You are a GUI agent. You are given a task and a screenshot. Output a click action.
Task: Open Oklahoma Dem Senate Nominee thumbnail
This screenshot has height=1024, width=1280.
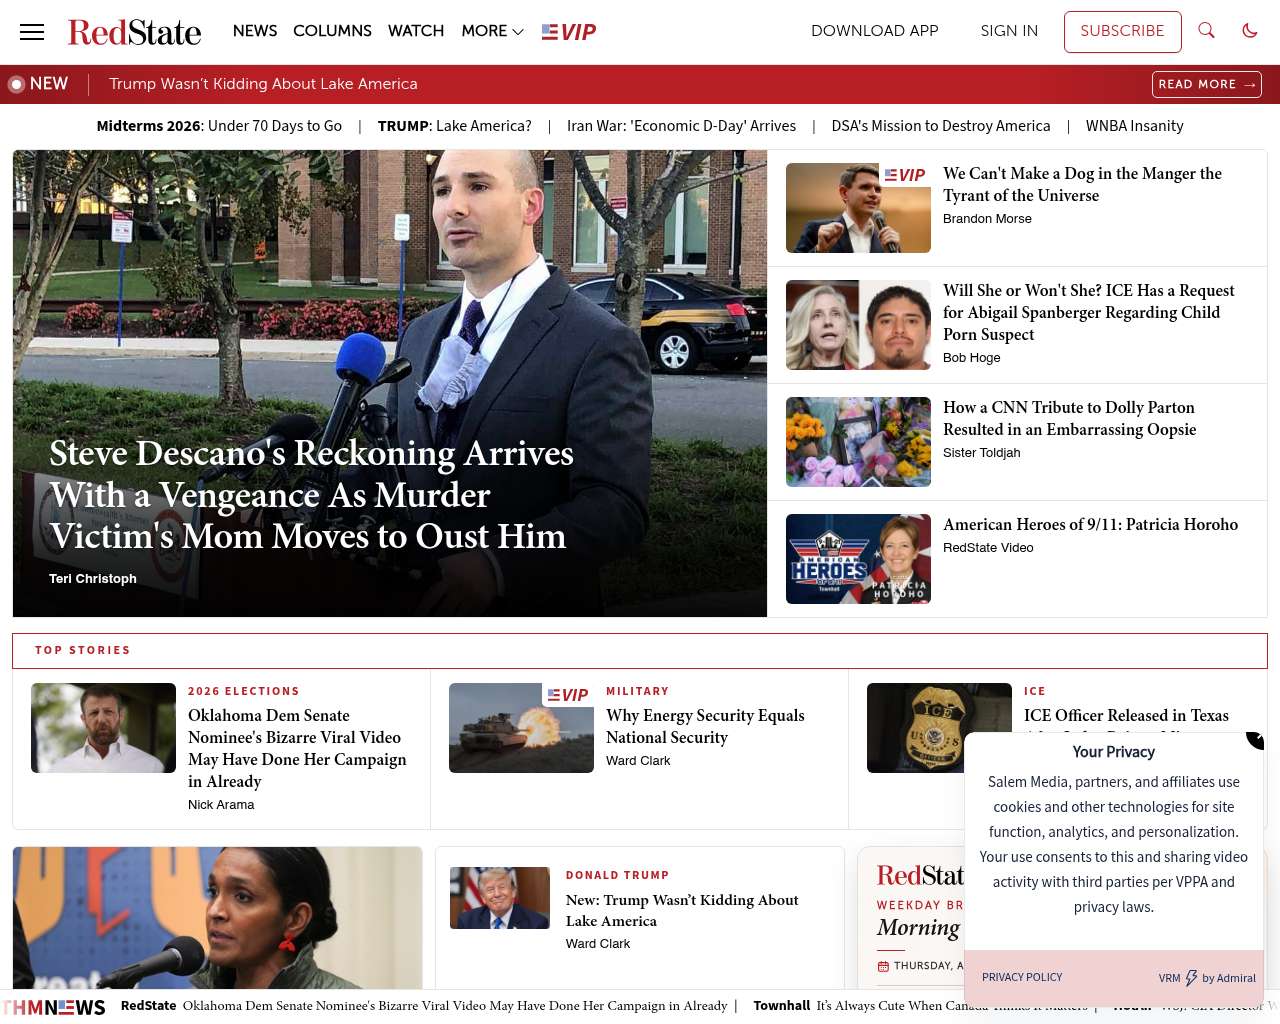click(x=103, y=728)
